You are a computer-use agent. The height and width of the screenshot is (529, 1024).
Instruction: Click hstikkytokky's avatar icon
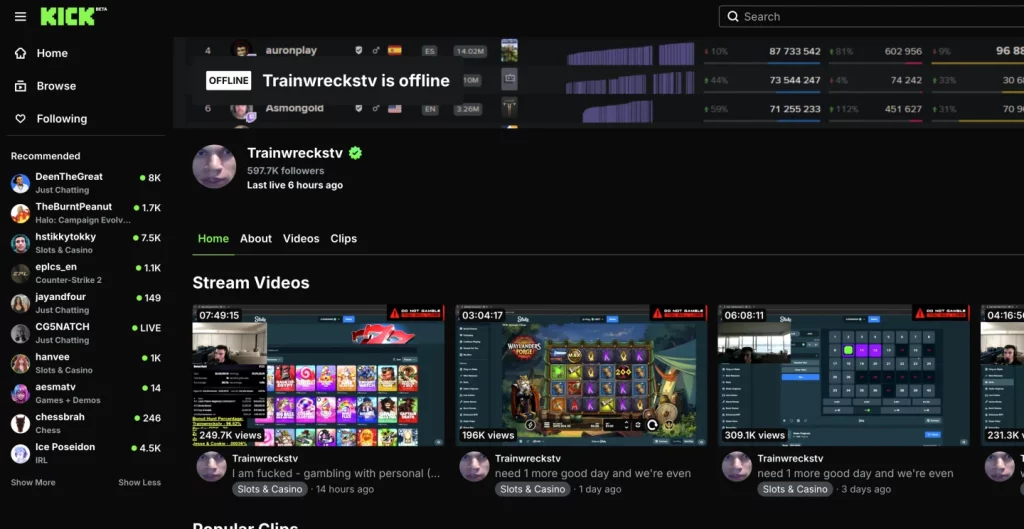20,244
